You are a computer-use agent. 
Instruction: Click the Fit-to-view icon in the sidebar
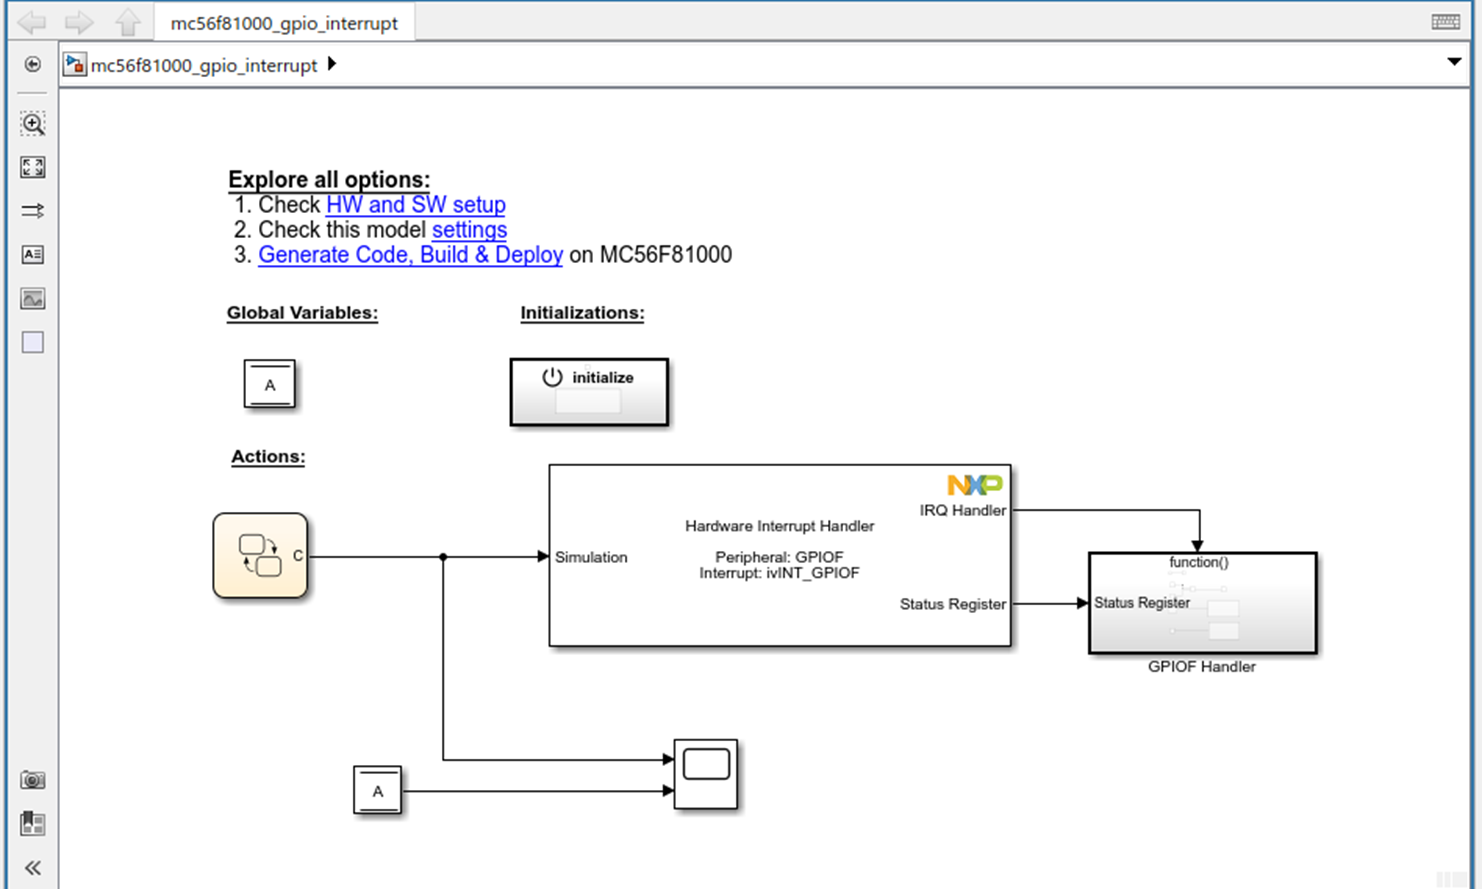click(33, 168)
